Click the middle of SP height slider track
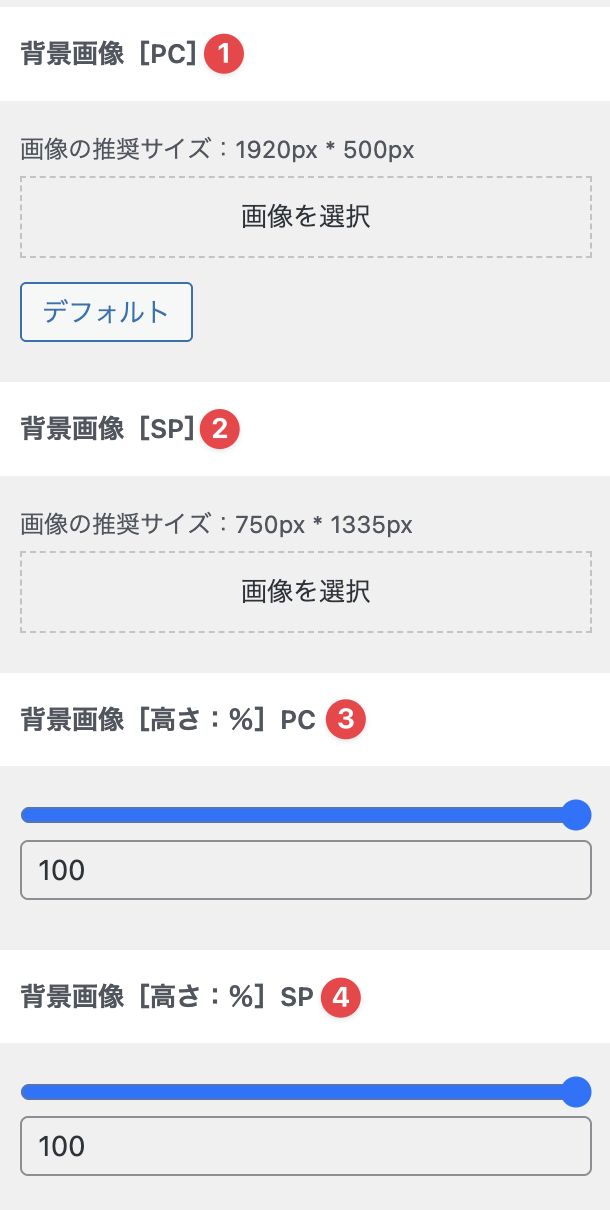 click(300, 1092)
